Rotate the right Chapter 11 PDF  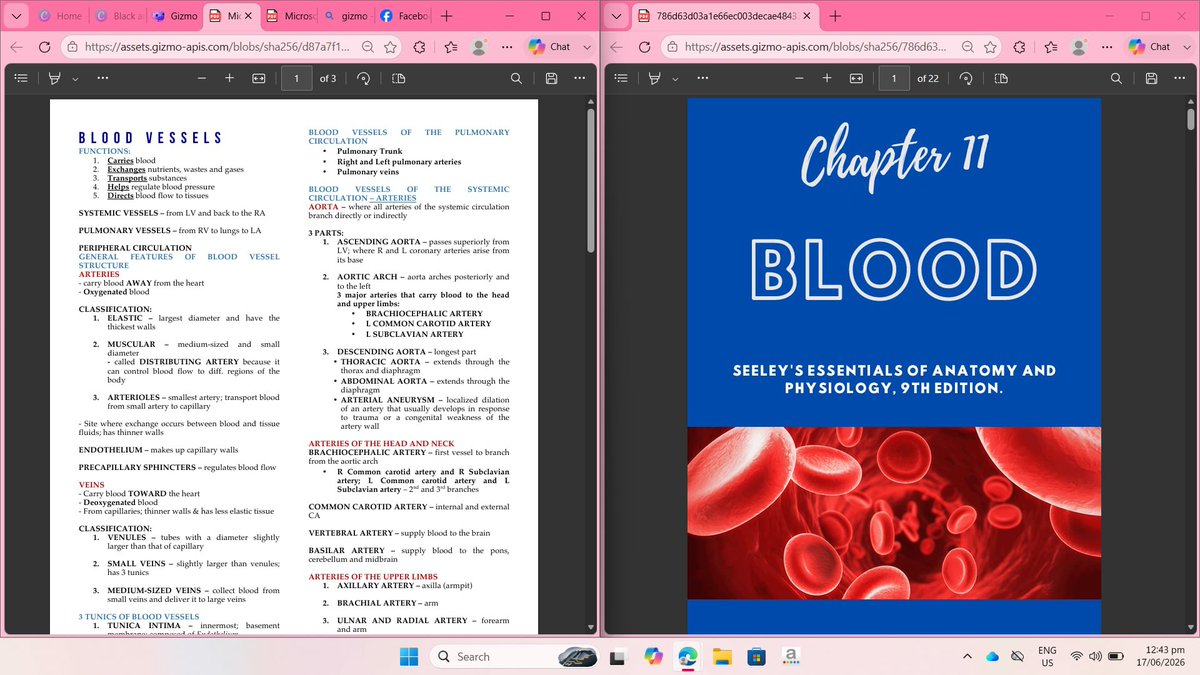tap(966, 78)
